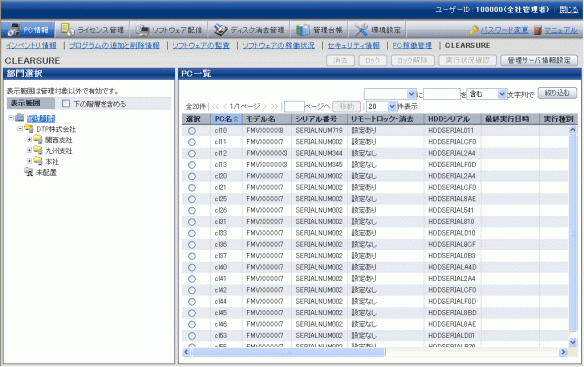Select radio button for PC cl46
This screenshot has height=367, width=584.
192,325
